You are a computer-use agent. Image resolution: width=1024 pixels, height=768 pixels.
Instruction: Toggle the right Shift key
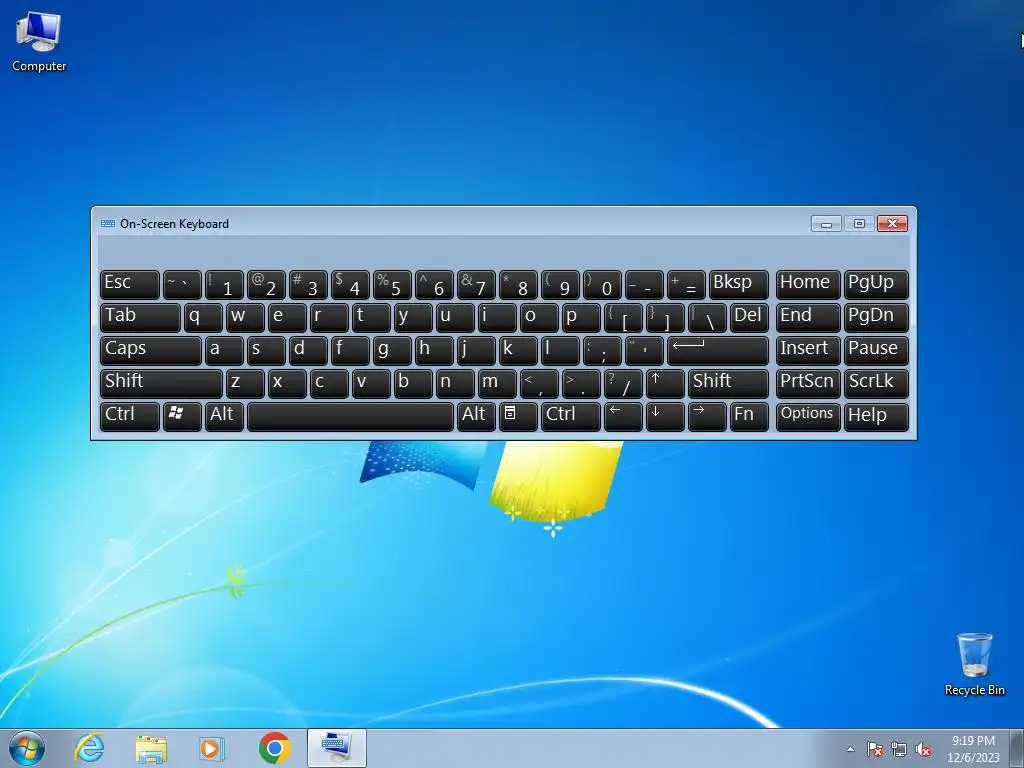coord(728,383)
